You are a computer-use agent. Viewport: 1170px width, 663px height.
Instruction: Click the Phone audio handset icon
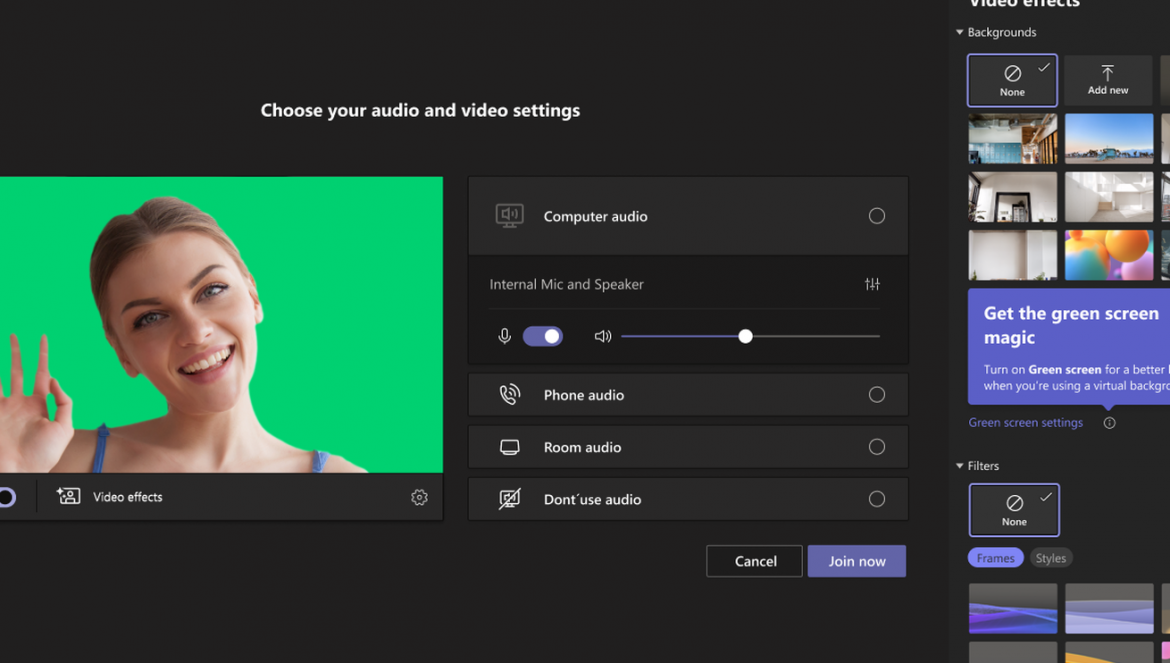coord(510,395)
